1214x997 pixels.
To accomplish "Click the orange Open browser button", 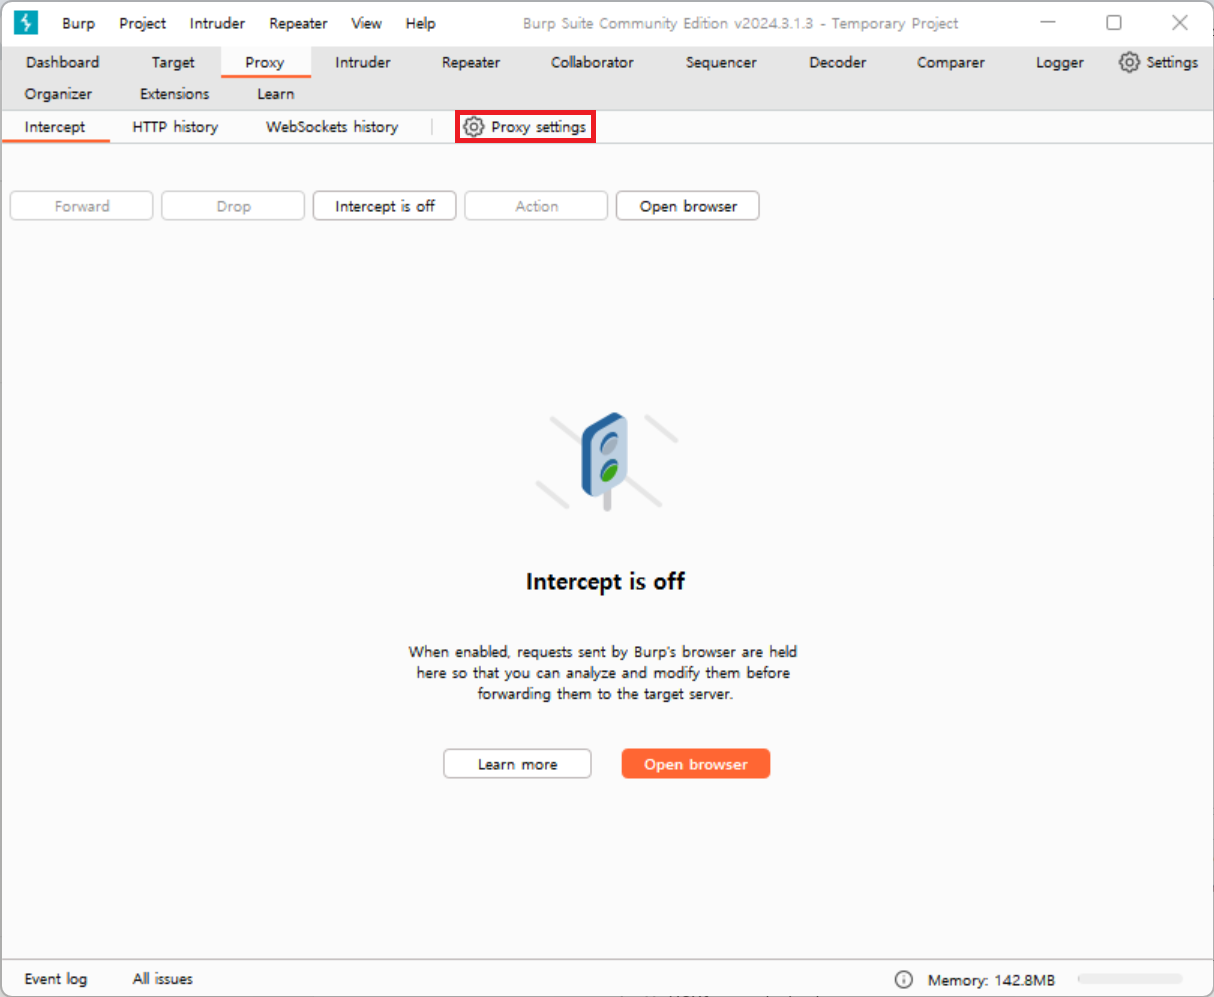I will (x=696, y=764).
